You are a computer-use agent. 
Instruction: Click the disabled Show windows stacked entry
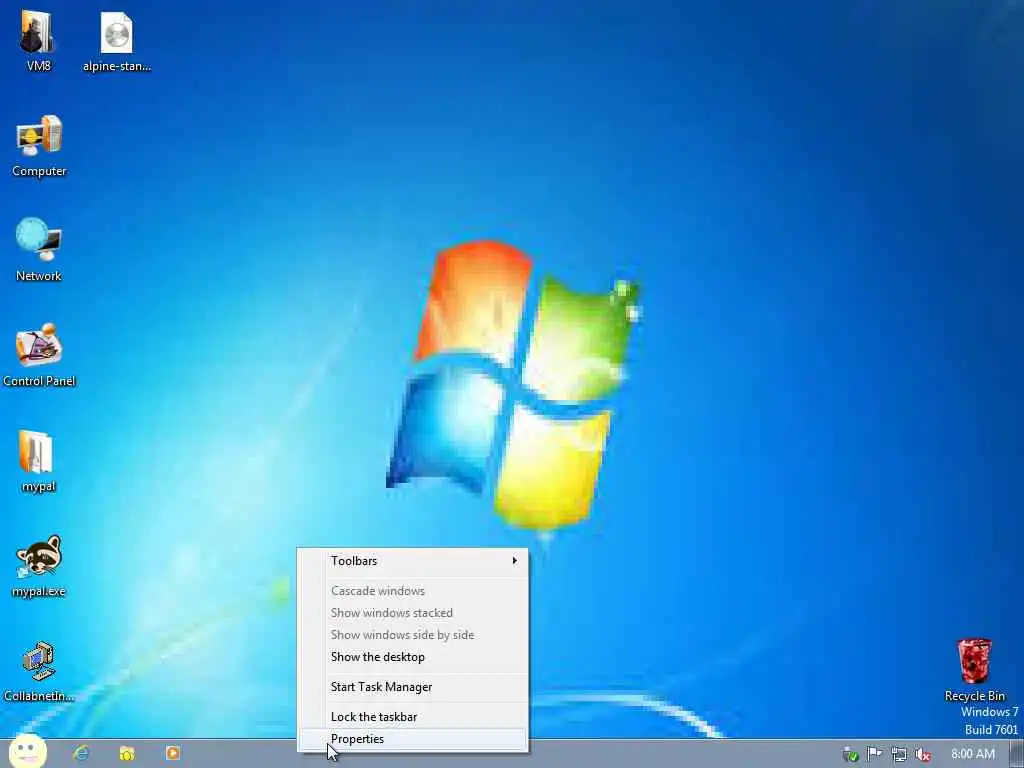[412, 613]
